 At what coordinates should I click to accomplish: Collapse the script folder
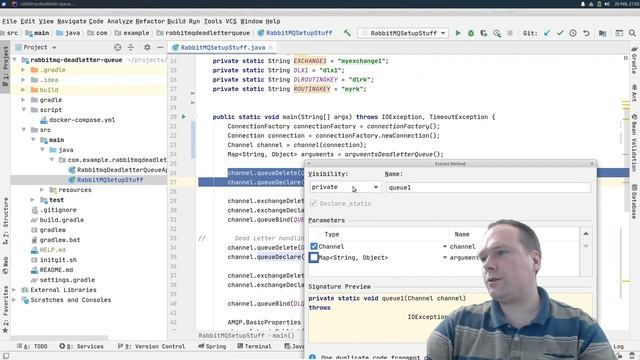[x=23, y=110]
